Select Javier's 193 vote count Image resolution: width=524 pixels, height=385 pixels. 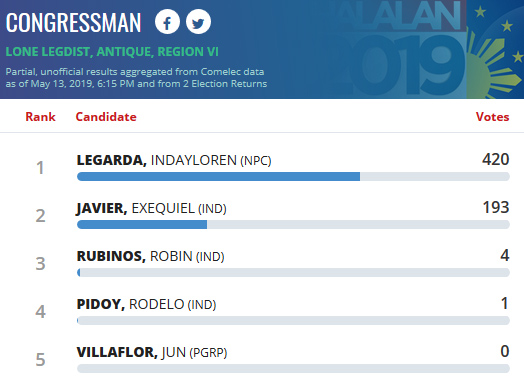pyautogui.click(x=496, y=208)
